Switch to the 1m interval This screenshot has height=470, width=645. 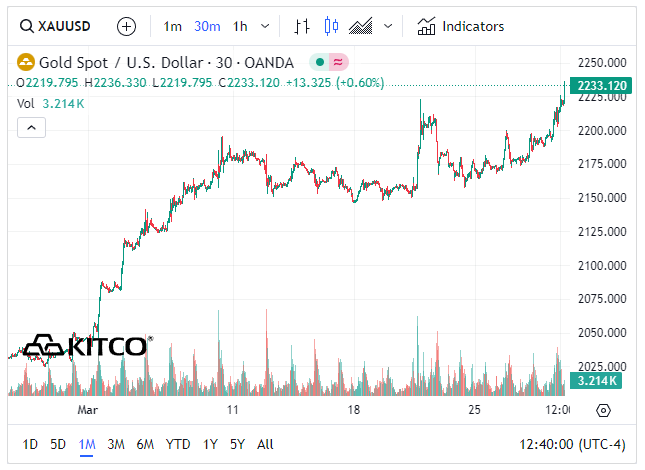click(x=173, y=26)
